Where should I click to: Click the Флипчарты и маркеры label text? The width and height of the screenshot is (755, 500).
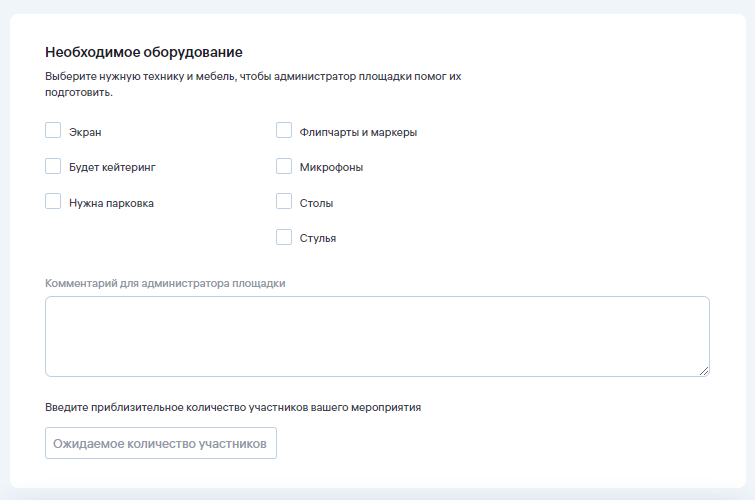(358, 132)
